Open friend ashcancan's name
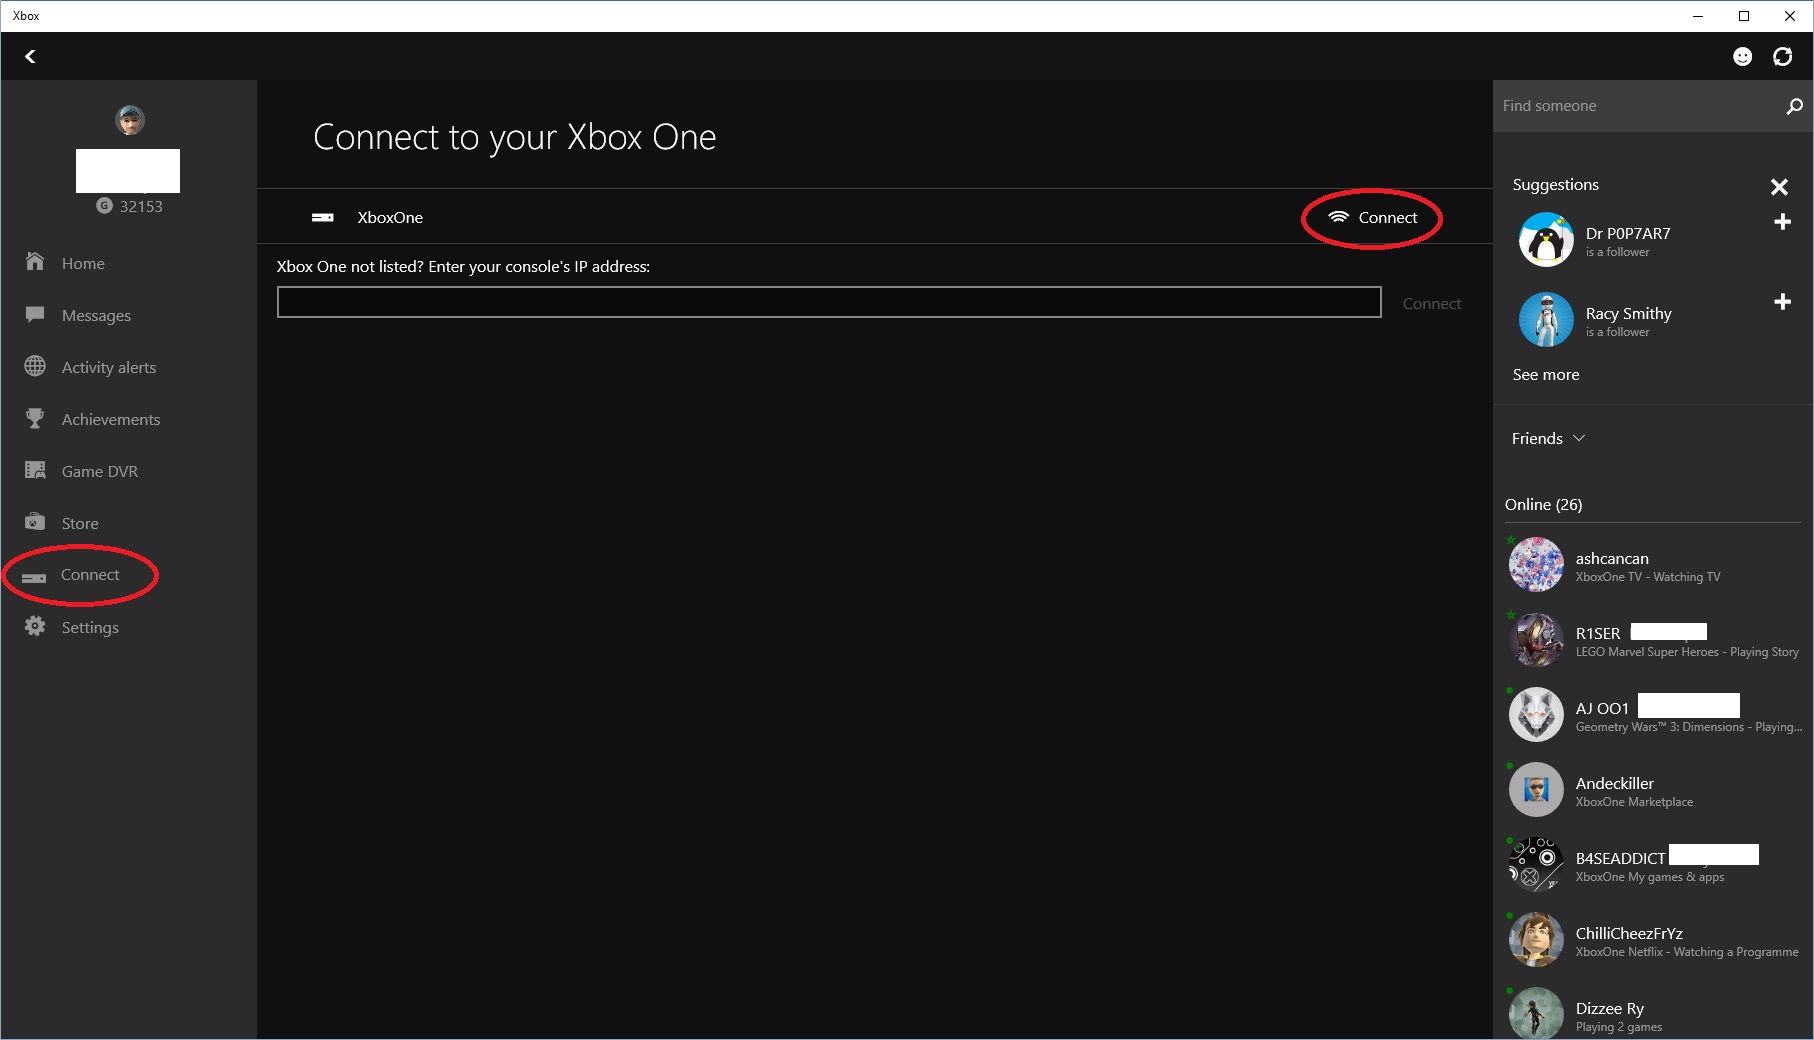This screenshot has width=1814, height=1040. point(1612,558)
